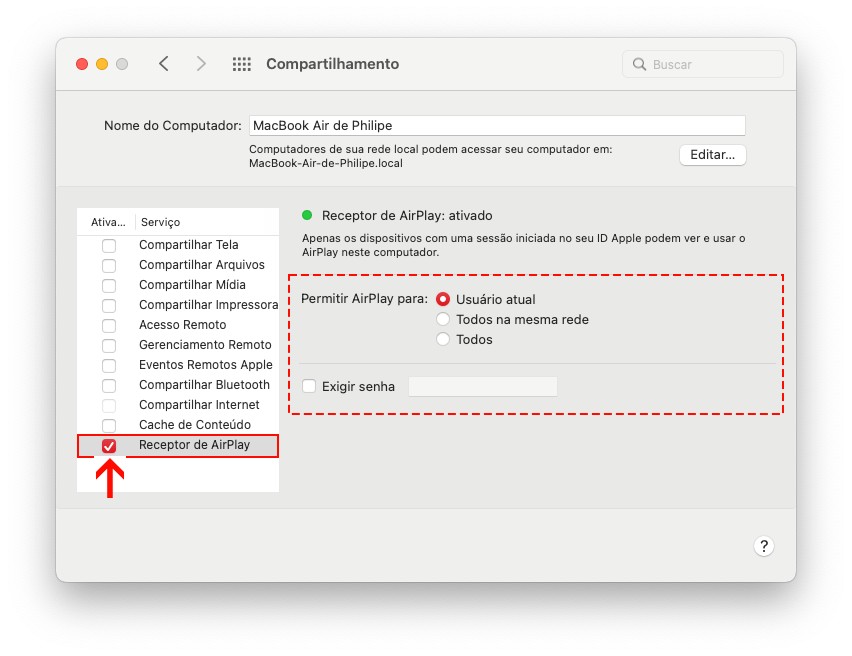This screenshot has width=852, height=656.
Task: Select the Usuário atual radio option
Action: (x=443, y=299)
